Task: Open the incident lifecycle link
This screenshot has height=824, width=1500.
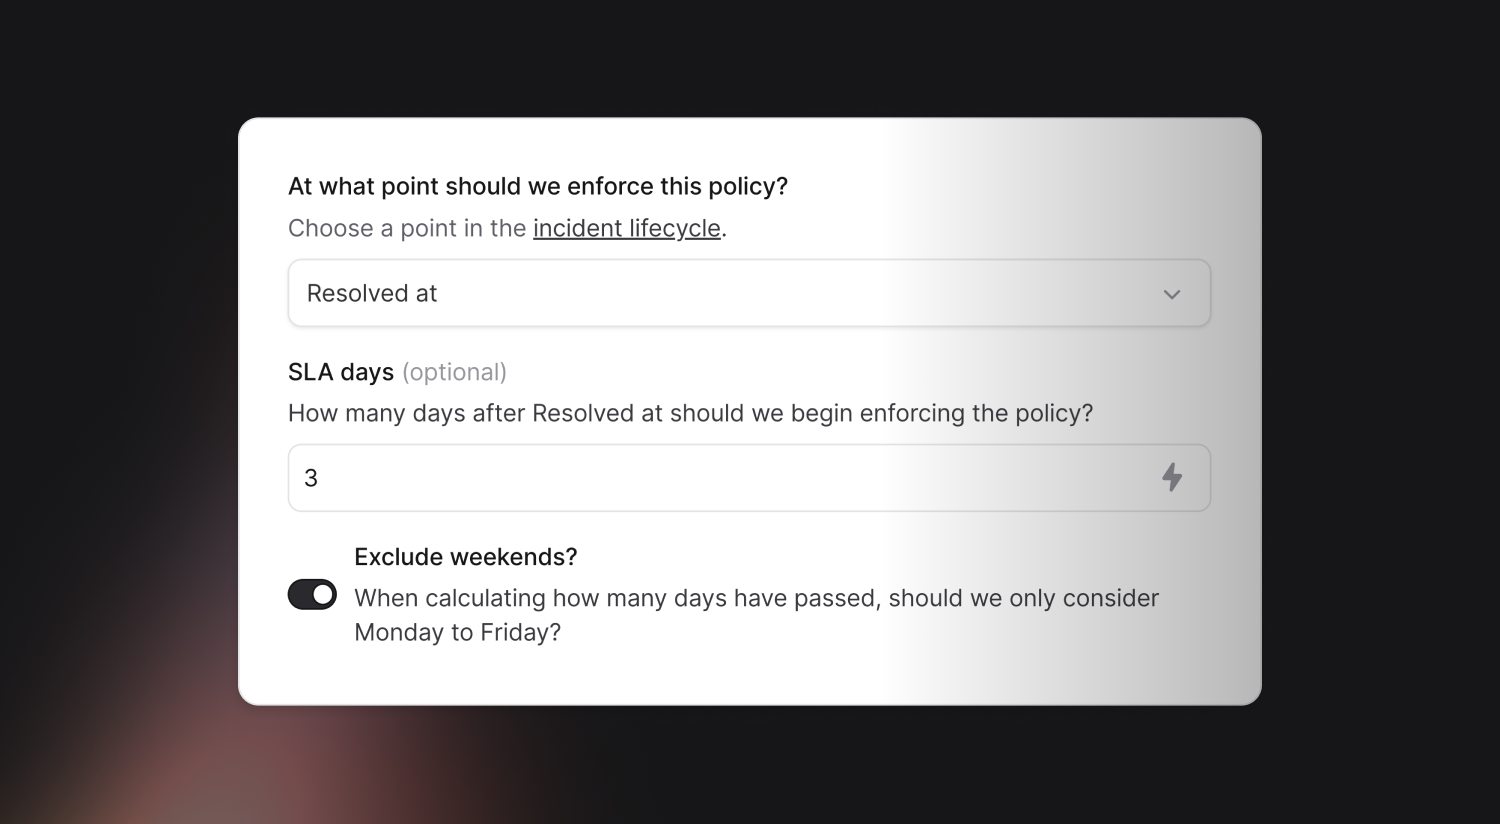Action: click(x=627, y=228)
